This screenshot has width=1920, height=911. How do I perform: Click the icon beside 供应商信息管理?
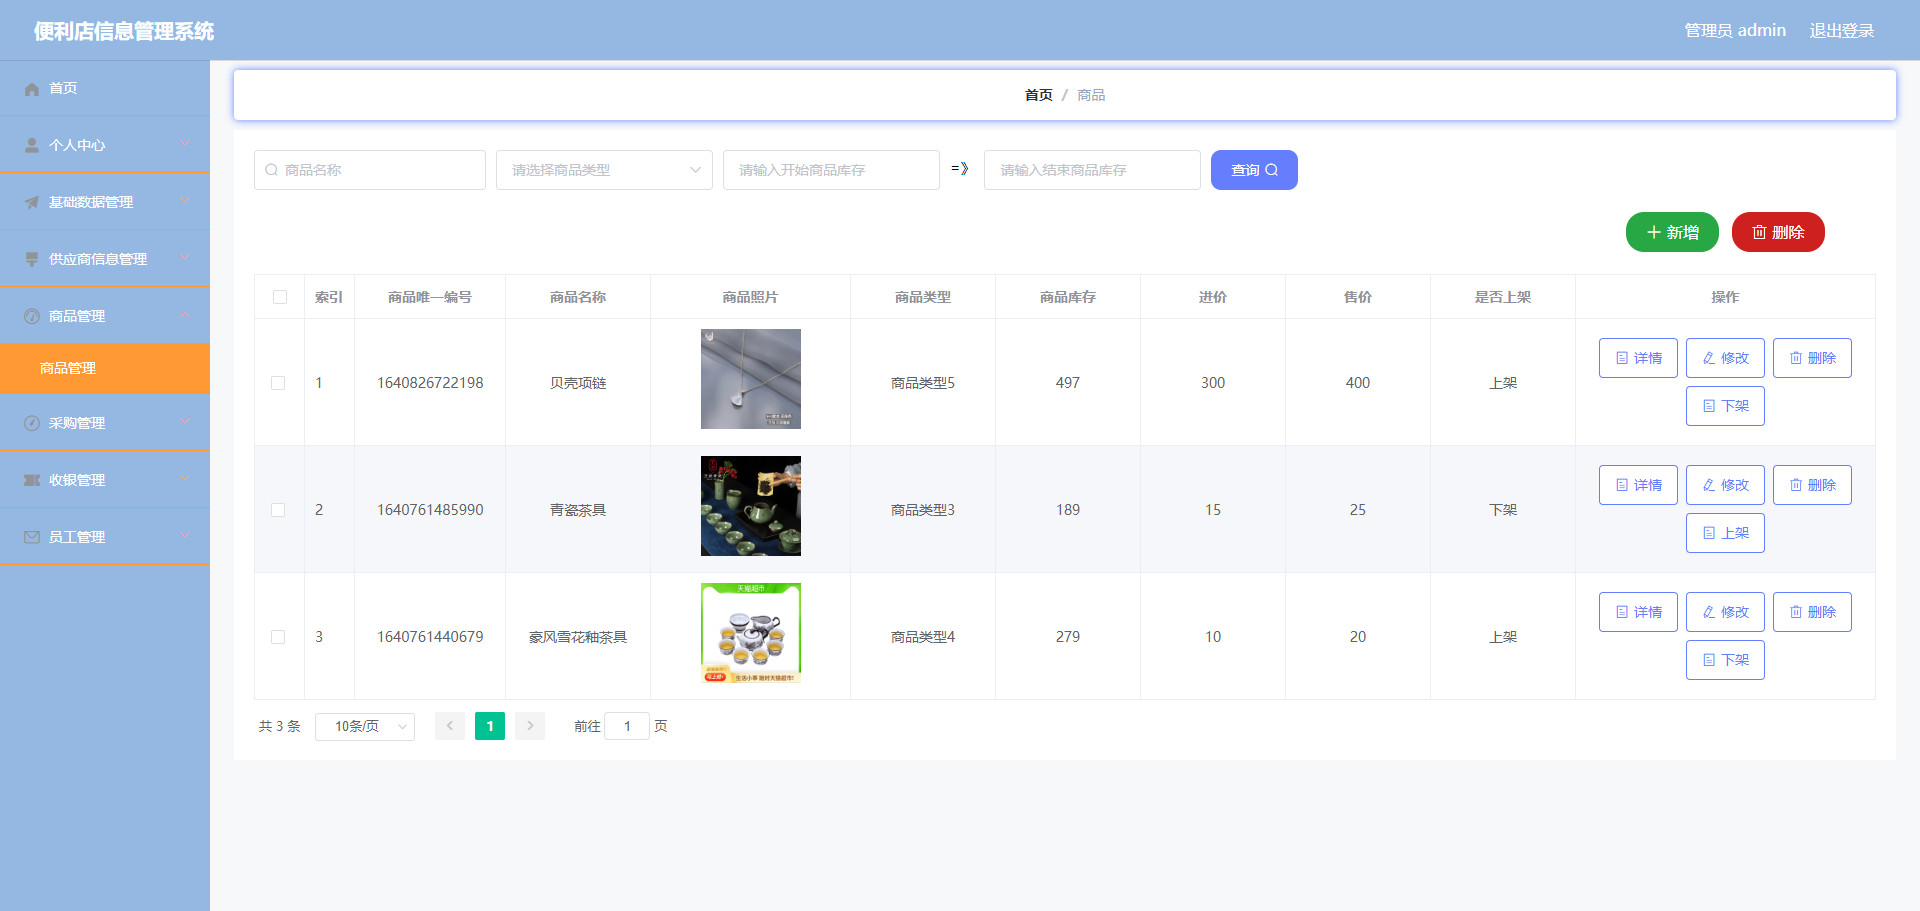[32, 260]
